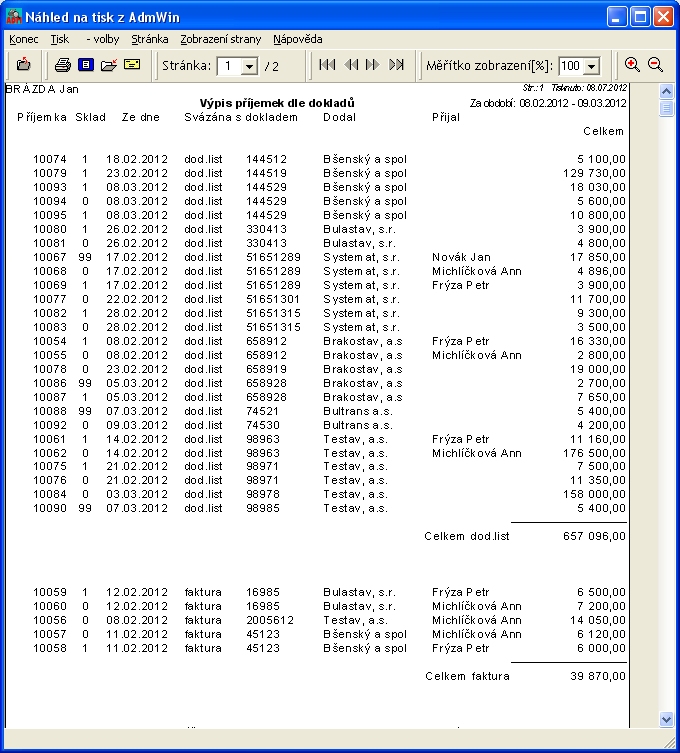
Task: Click 'Brakostav, a.s' in row 10078
Action: click(363, 369)
